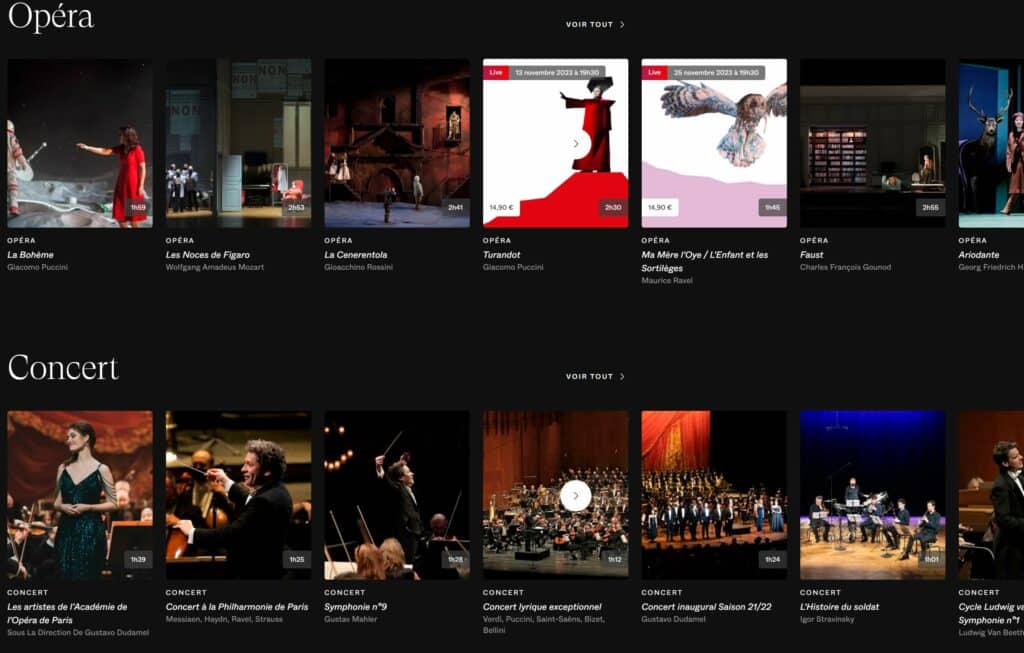Image resolution: width=1024 pixels, height=653 pixels.
Task: Click the play button on Concert lyrique exceptionnel
Action: tap(576, 496)
